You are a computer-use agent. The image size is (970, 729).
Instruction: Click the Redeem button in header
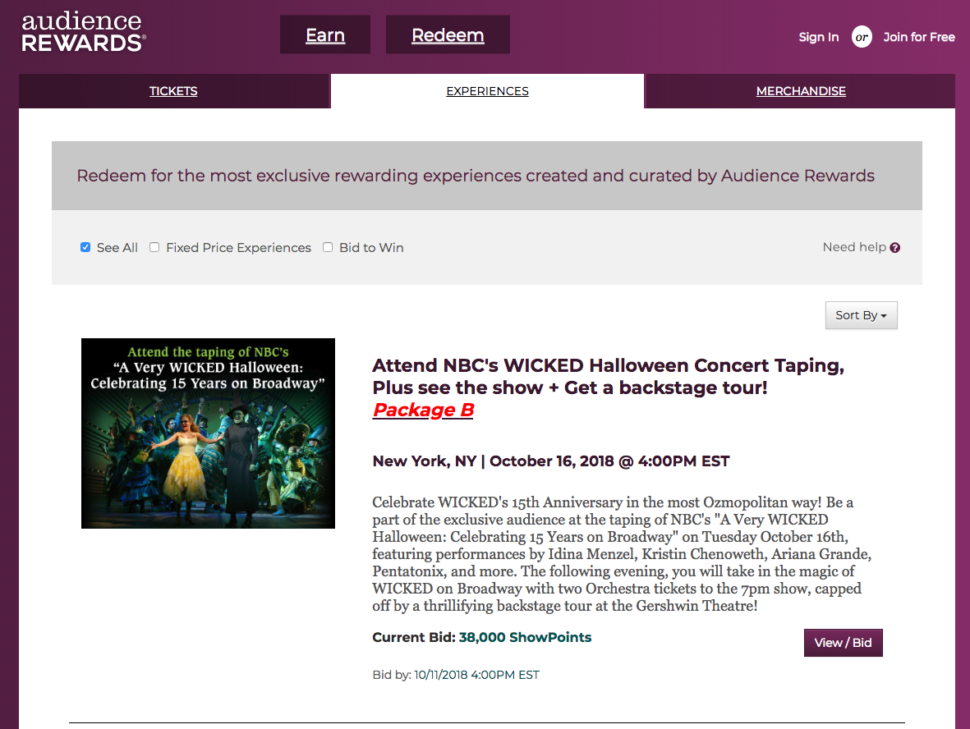coord(448,35)
